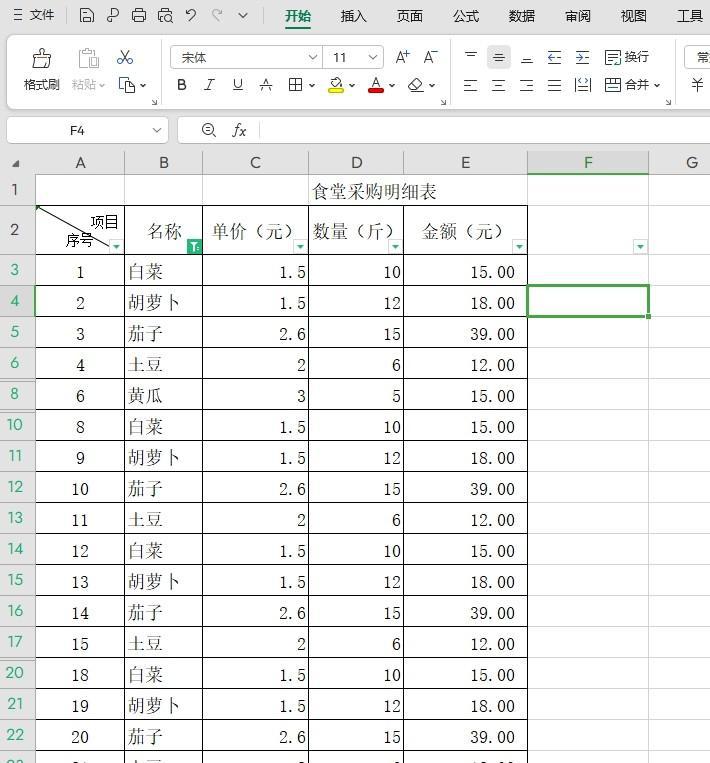Viewport: 710px width, 763px height.
Task: Click the Clear eraser icon
Action: click(416, 85)
